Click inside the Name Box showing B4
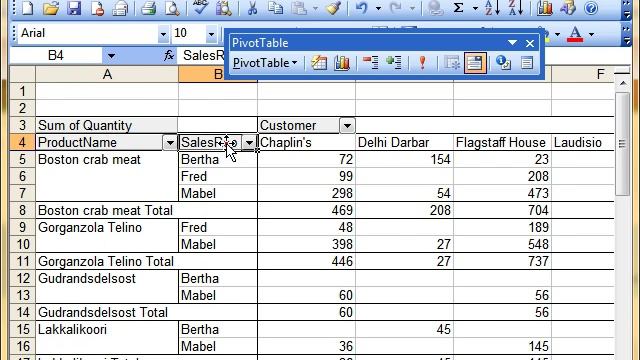640x360 pixels. click(56, 56)
